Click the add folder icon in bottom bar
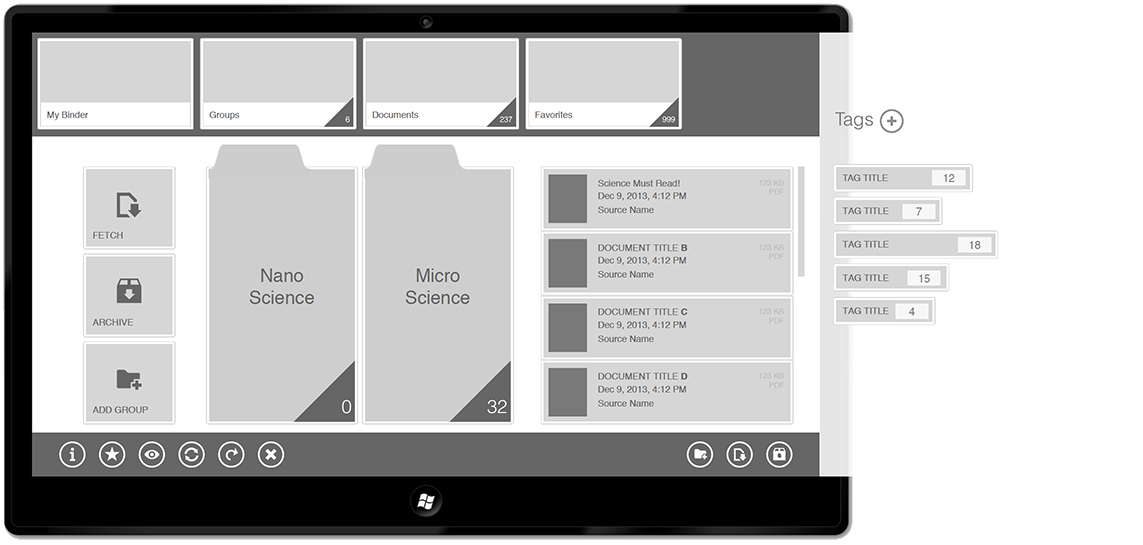Viewport: 1143px width, 545px height. (700, 455)
